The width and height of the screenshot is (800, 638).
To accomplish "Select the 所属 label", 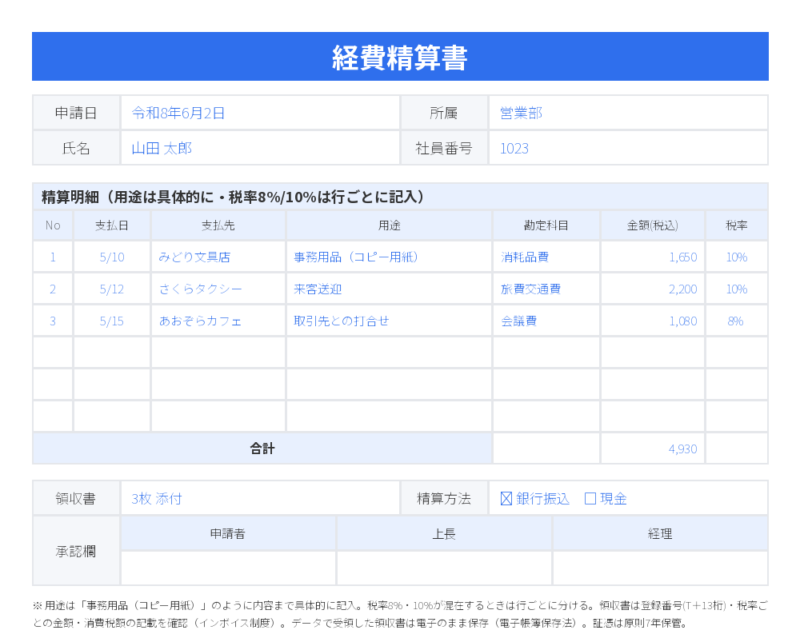I will tap(443, 113).
